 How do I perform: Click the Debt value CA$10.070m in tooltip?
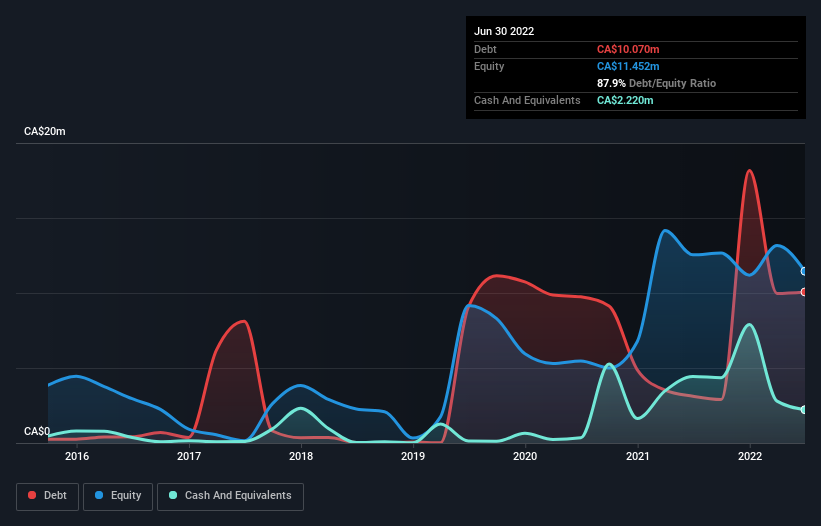tap(628, 49)
